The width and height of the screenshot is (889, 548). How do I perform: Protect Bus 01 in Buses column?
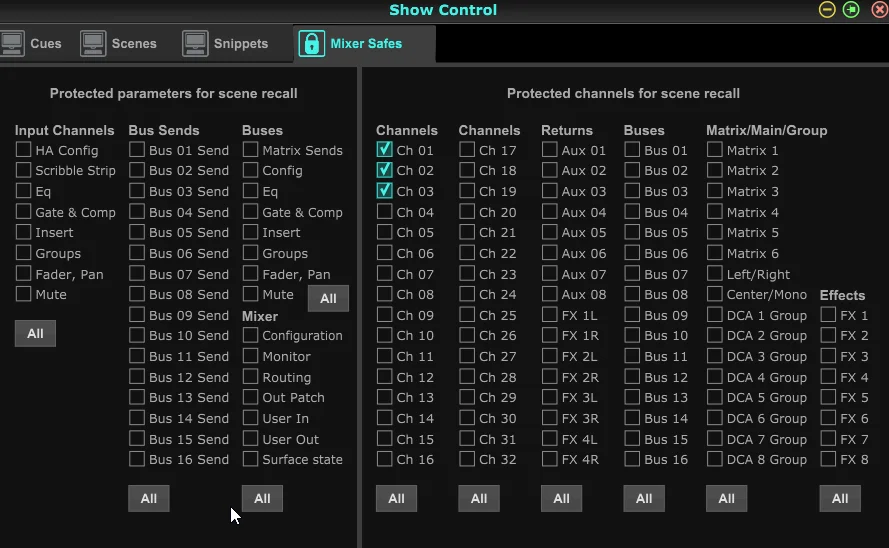click(632, 150)
